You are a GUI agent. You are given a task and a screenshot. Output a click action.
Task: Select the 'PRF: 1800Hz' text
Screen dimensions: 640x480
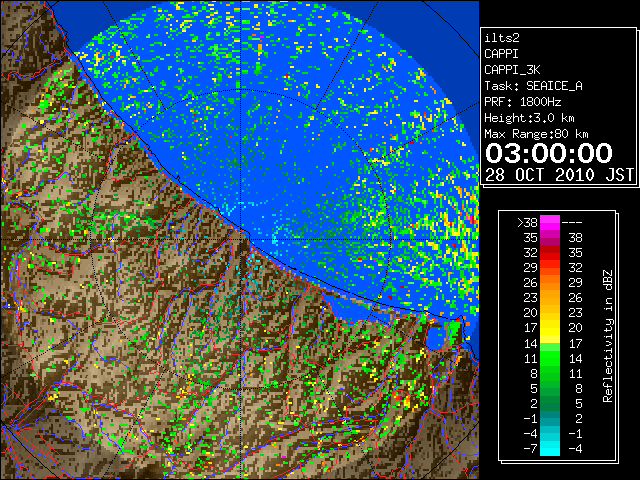523,102
